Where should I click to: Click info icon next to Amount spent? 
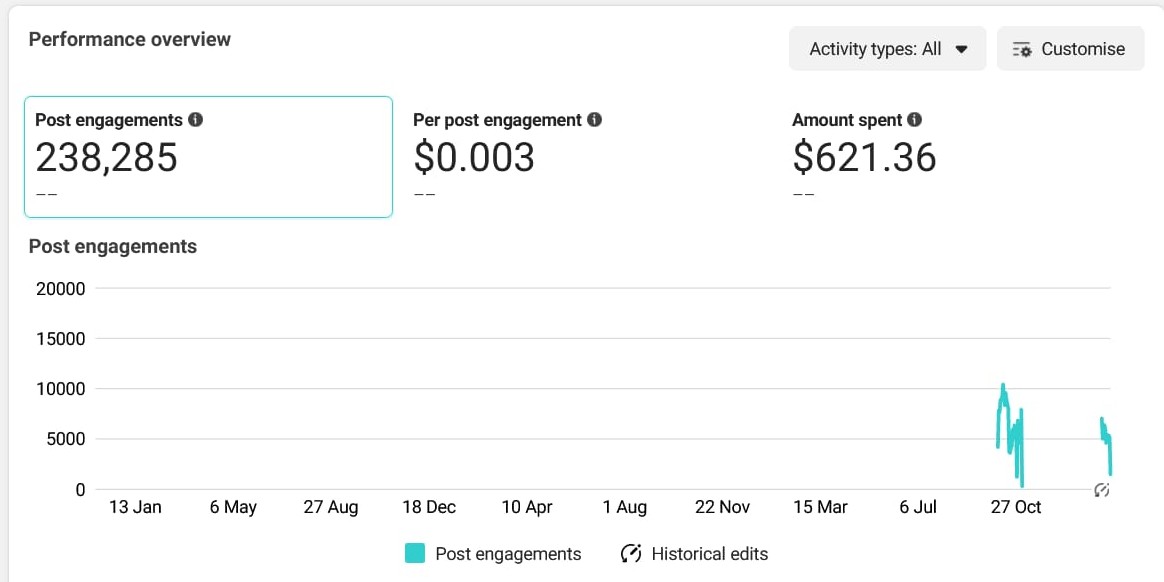click(914, 120)
